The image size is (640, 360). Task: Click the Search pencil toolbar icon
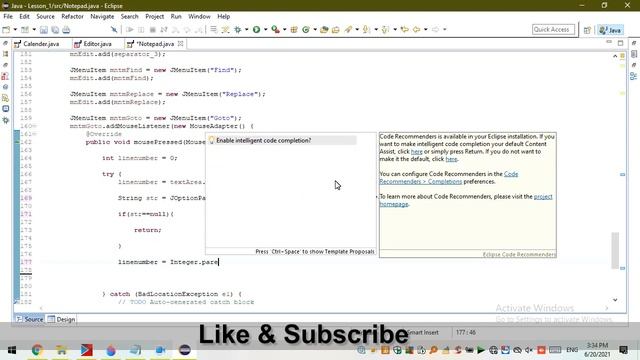[348, 29]
